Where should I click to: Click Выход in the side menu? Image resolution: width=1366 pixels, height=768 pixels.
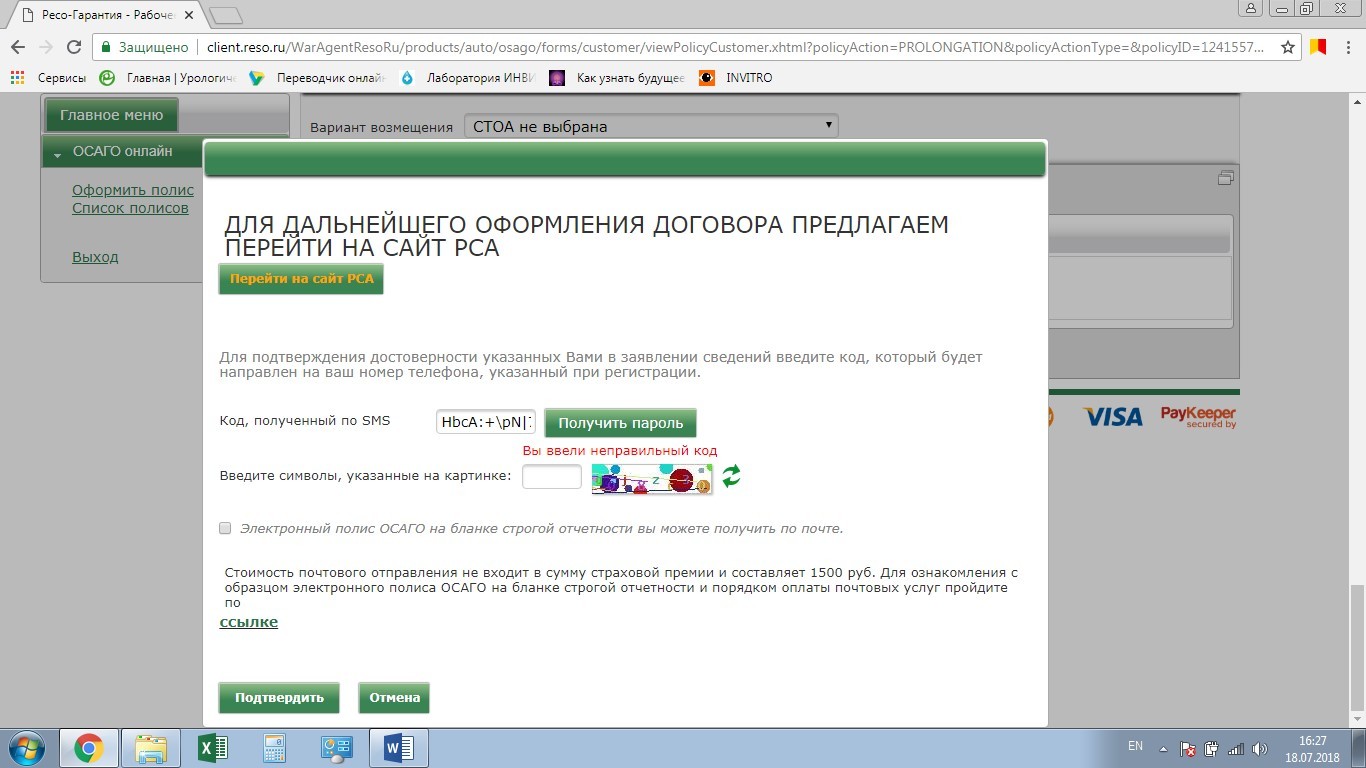[95, 257]
